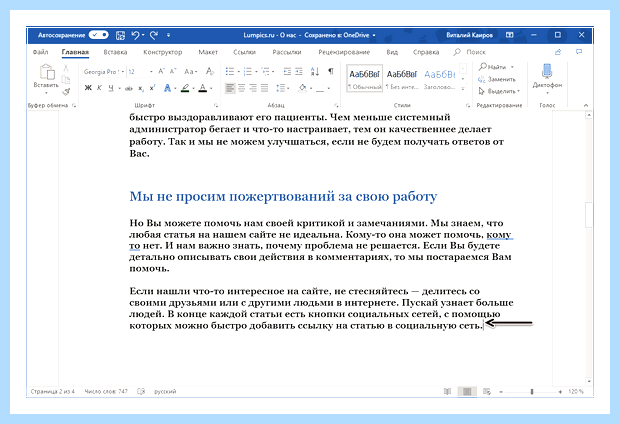Select the Format Painter brush icon
Image resolution: width=620 pixels, height=424 pixels.
(66, 92)
